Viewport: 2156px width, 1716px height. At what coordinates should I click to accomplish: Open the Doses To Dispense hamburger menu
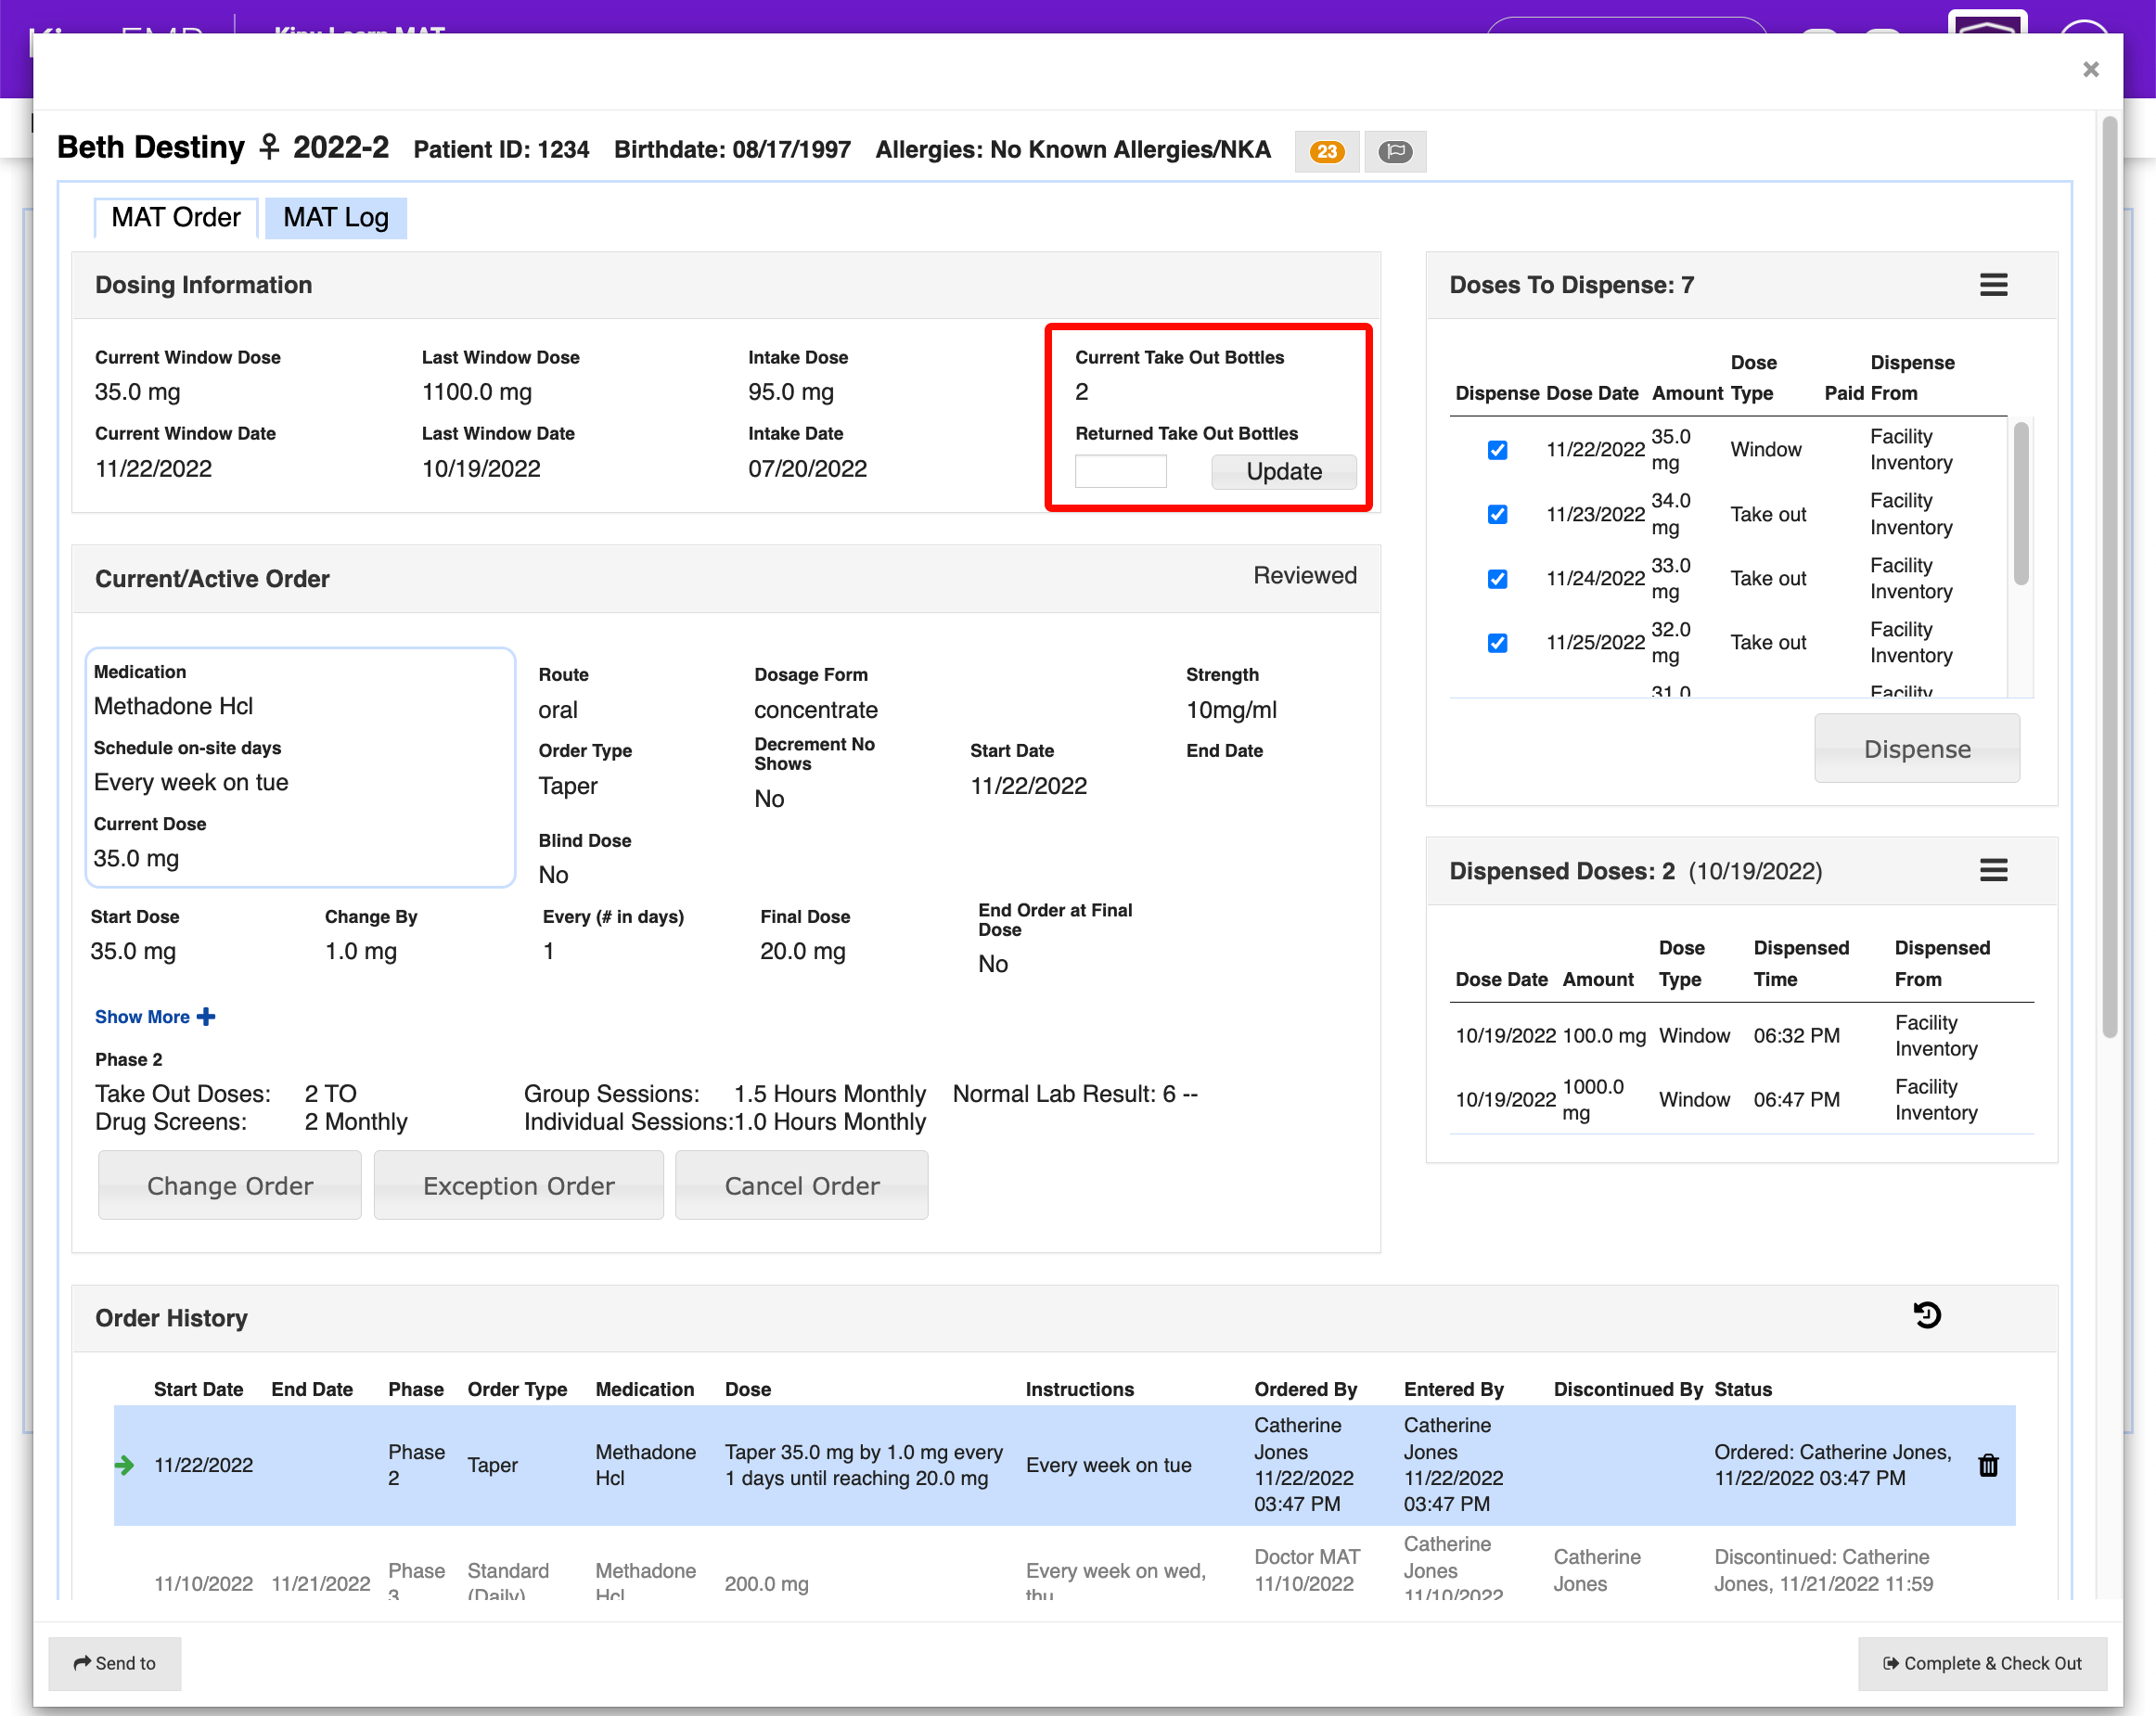[1992, 285]
